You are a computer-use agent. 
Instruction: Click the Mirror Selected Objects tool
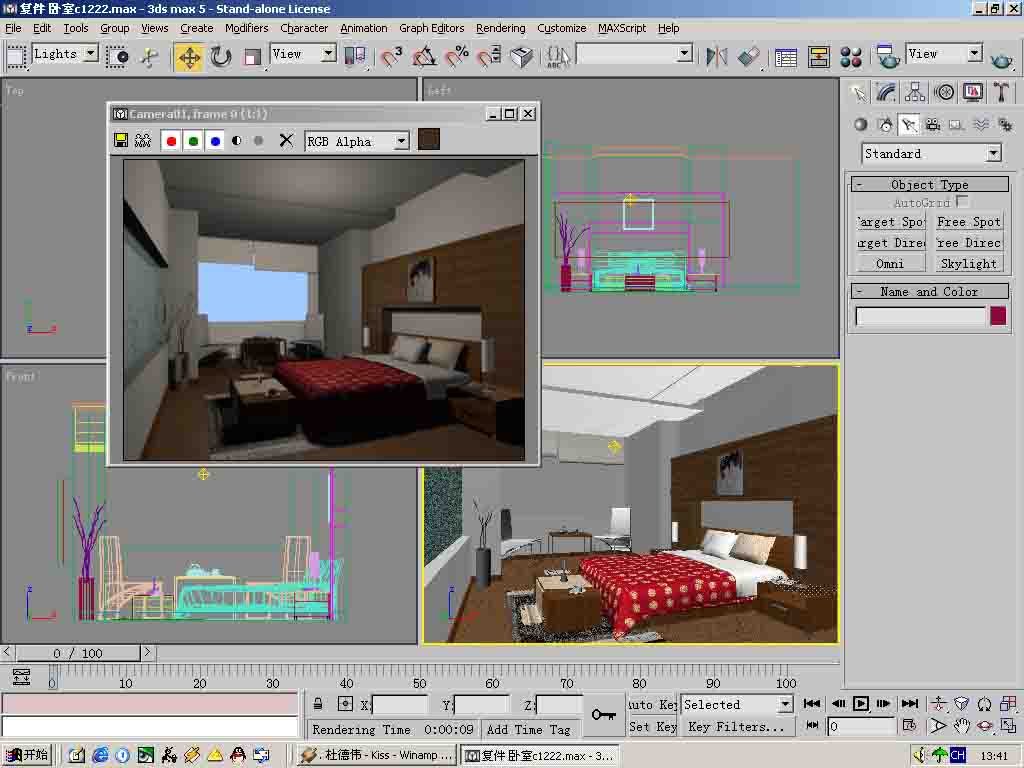(x=716, y=56)
